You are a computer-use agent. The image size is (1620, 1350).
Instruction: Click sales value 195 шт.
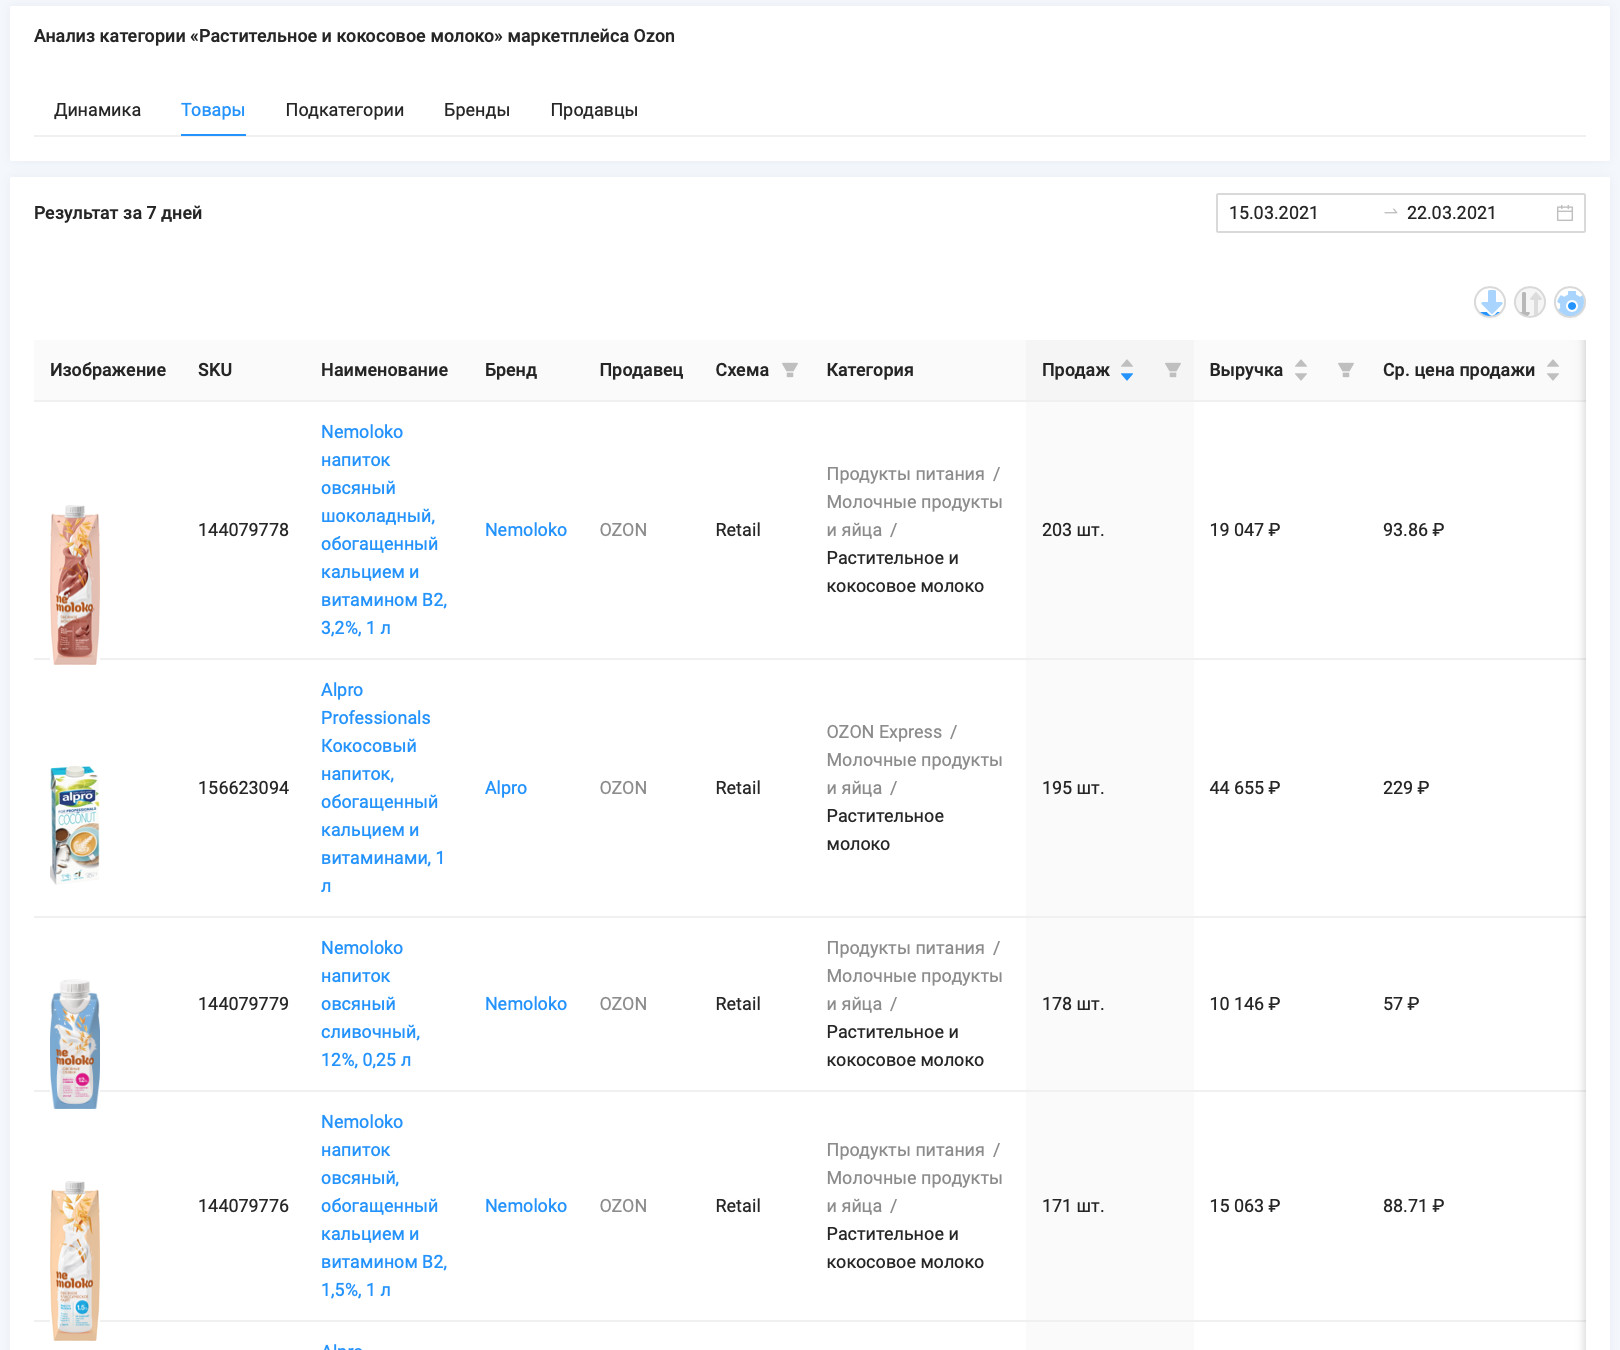click(1073, 788)
